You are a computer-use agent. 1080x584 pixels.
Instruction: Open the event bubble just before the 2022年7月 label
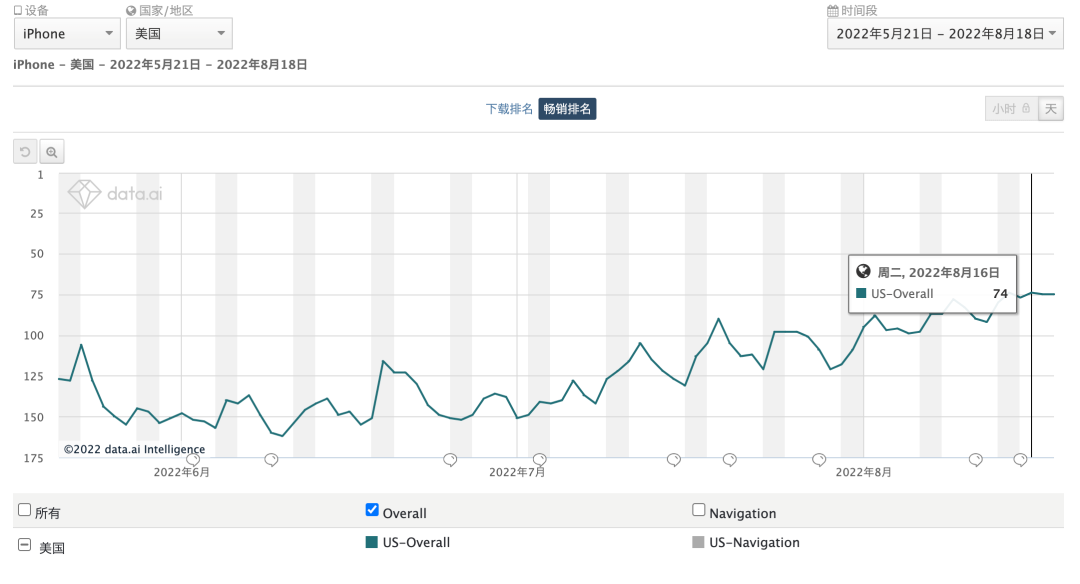[450, 459]
